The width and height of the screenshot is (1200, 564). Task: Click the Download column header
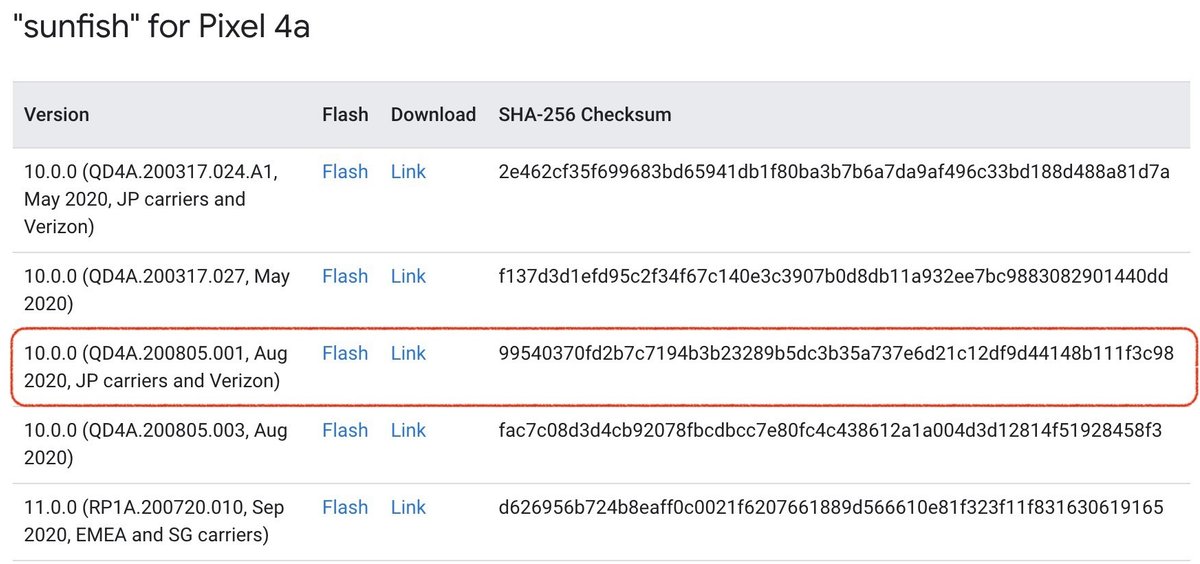coord(433,114)
